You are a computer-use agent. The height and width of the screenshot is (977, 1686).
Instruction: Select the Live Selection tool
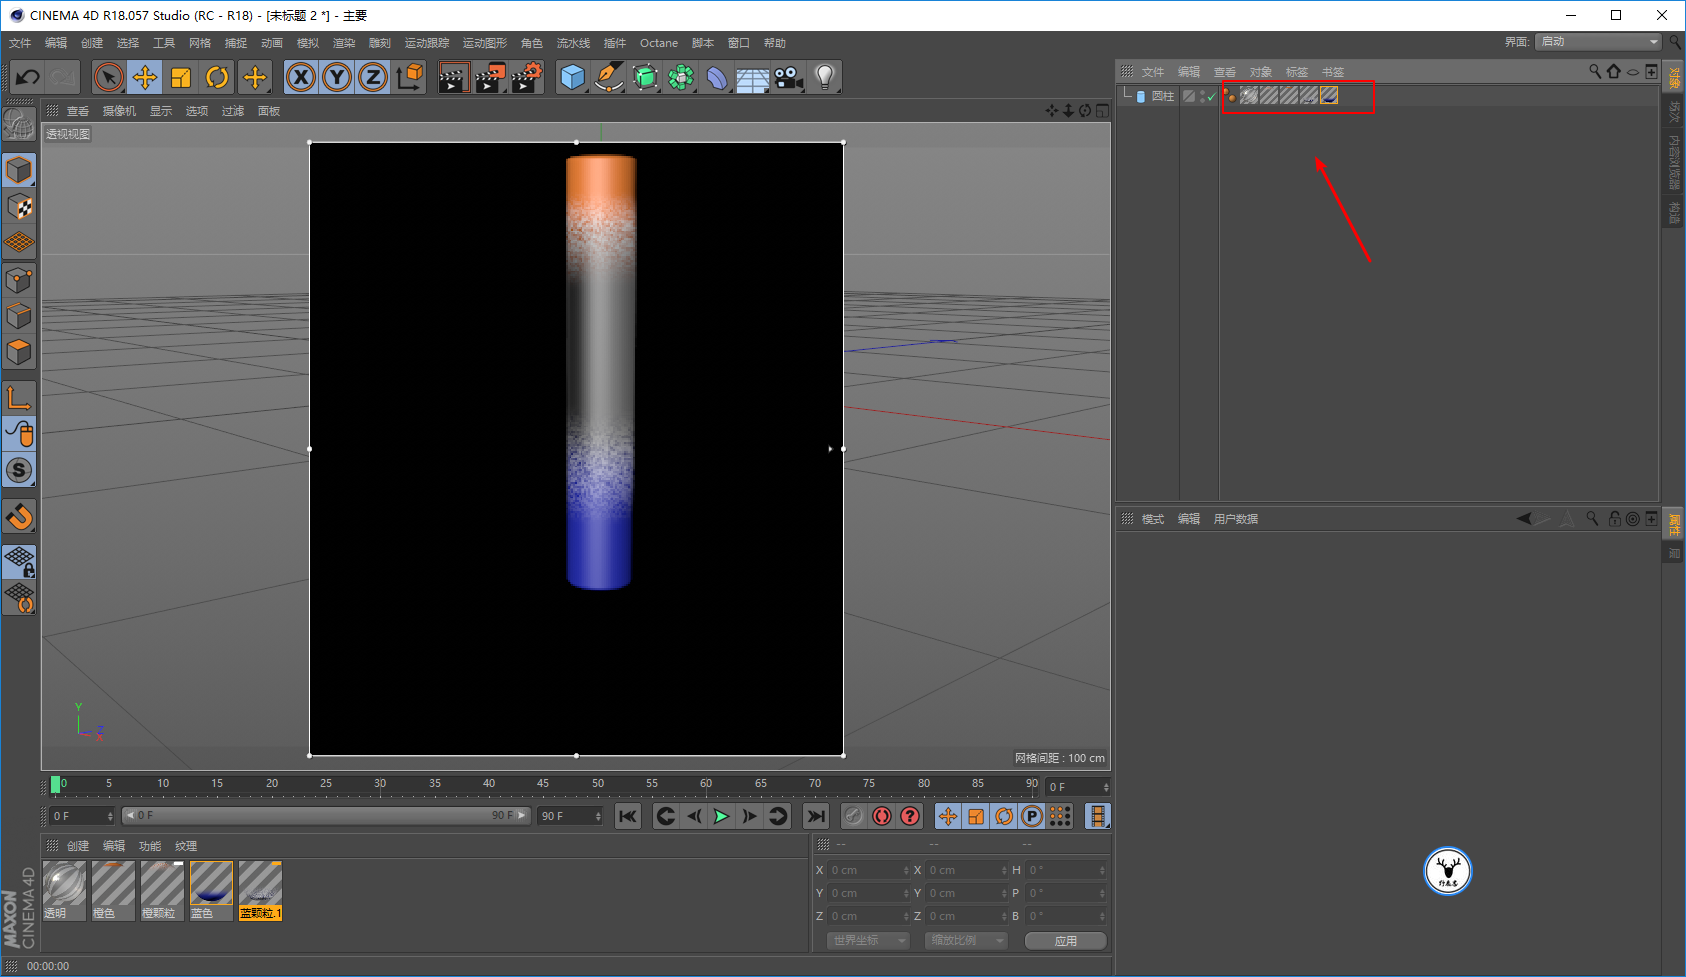click(108, 77)
